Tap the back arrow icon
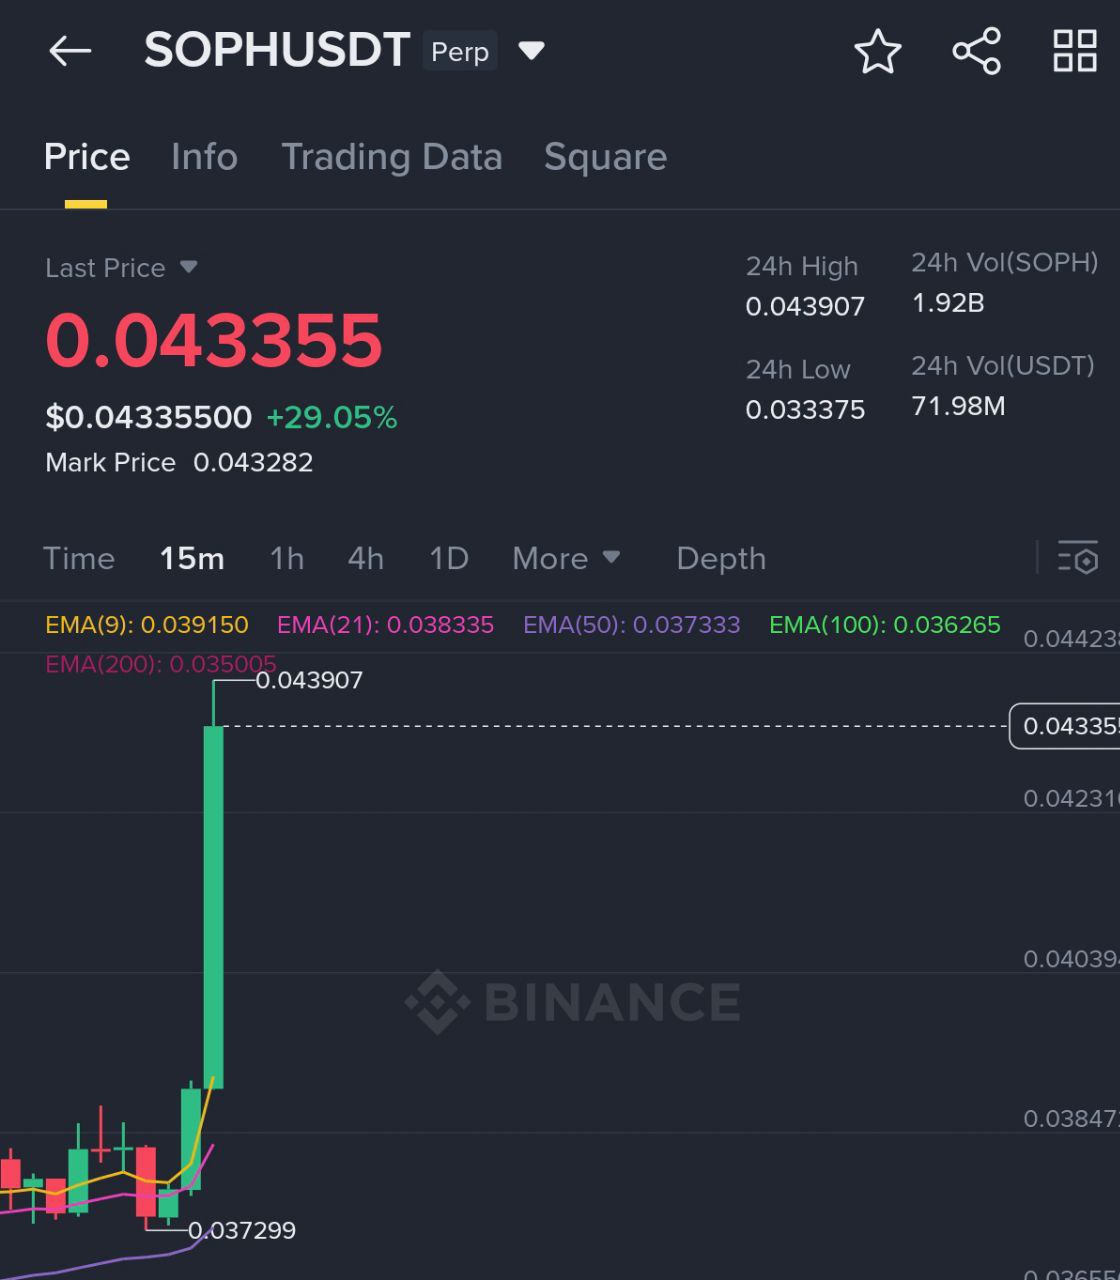The width and height of the screenshot is (1120, 1280). coord(70,51)
